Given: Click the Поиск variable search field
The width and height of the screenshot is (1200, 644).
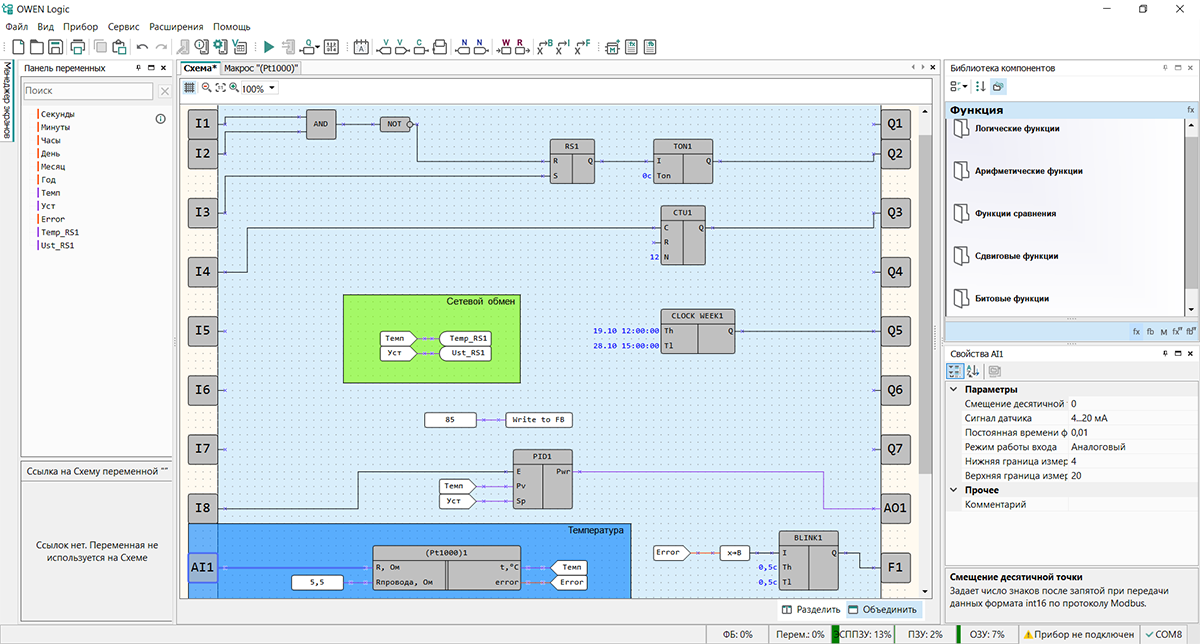Looking at the screenshot, I should click(88, 91).
